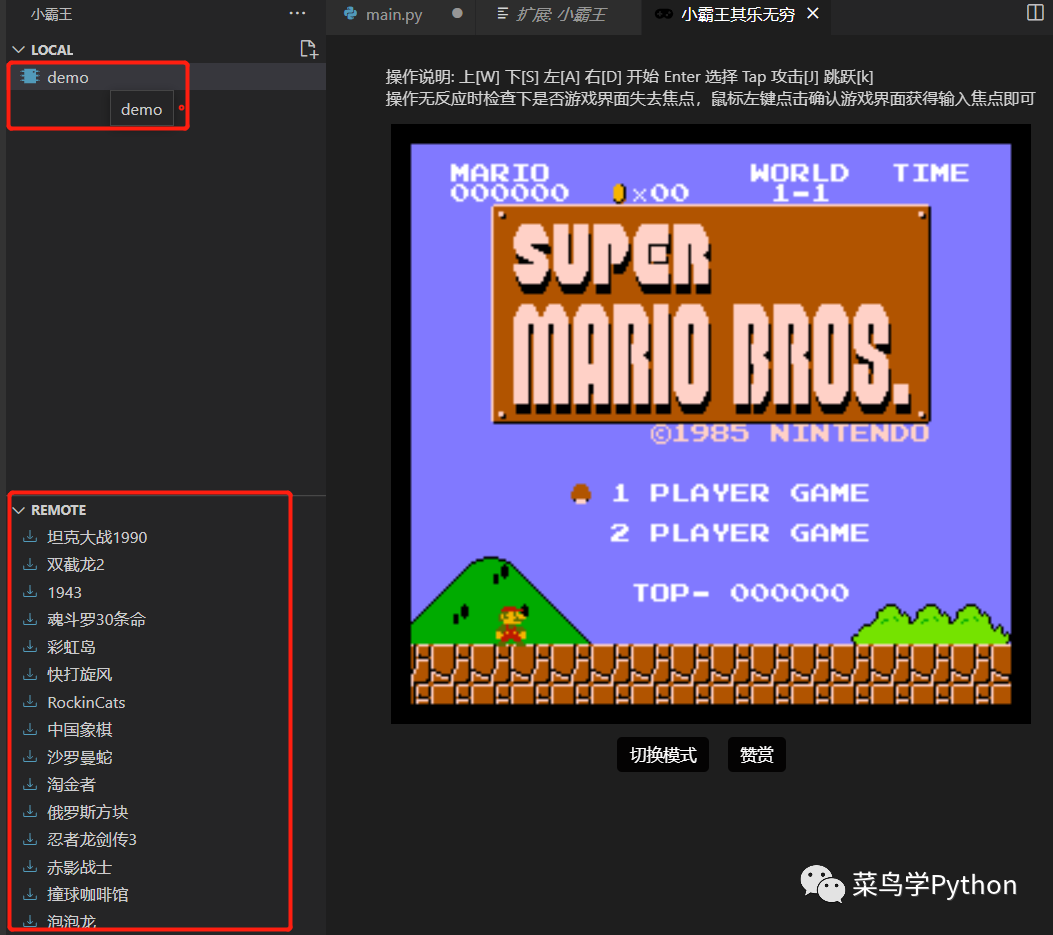Screen dimensions: 1053x935
Task: Click 2 PLAYER GAME in the game screen
Action: point(739,533)
